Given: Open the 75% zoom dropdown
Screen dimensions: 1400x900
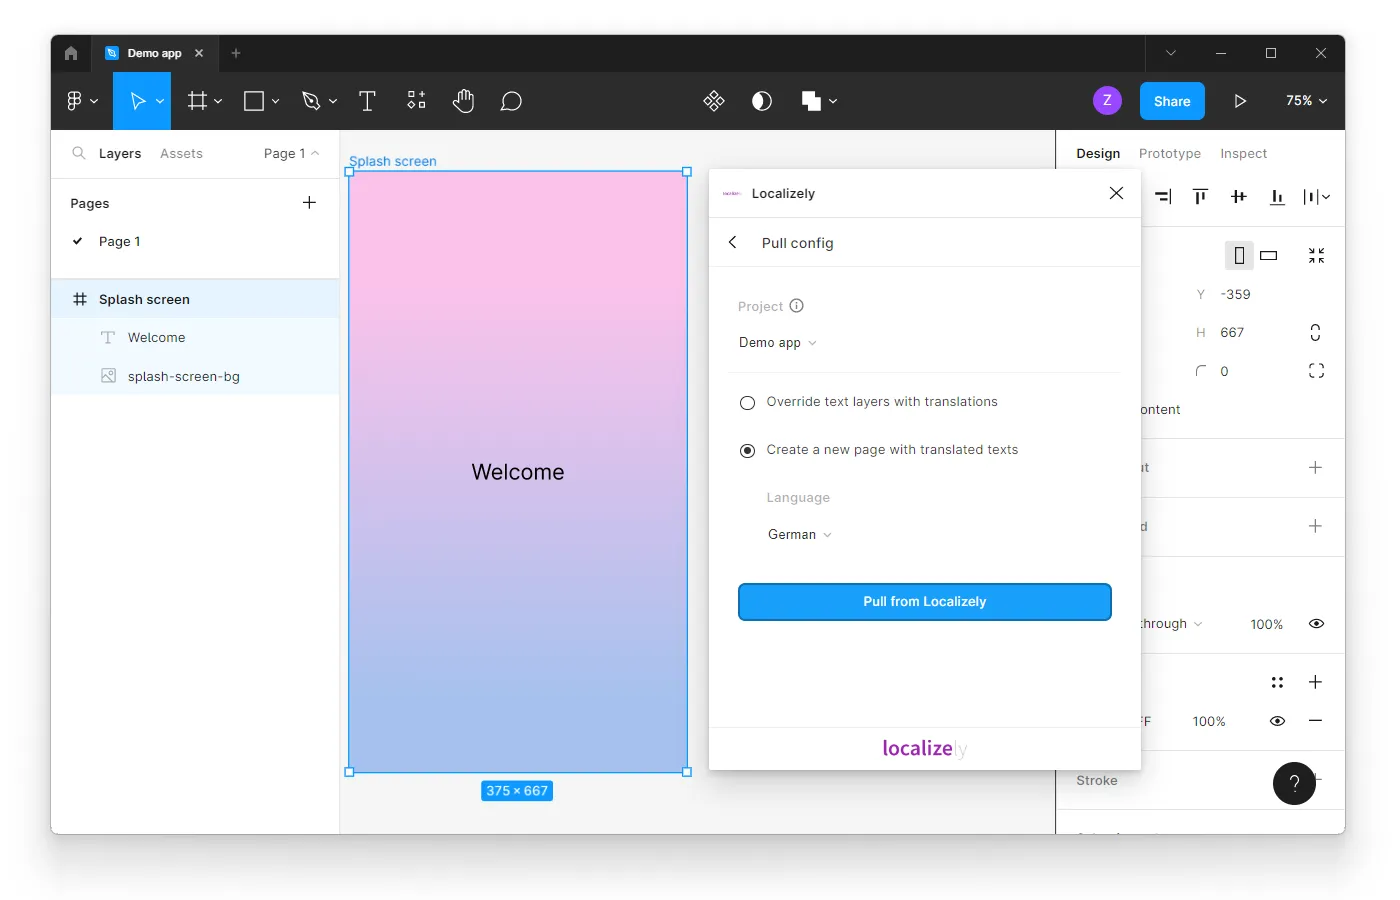Looking at the screenshot, I should click(1306, 101).
